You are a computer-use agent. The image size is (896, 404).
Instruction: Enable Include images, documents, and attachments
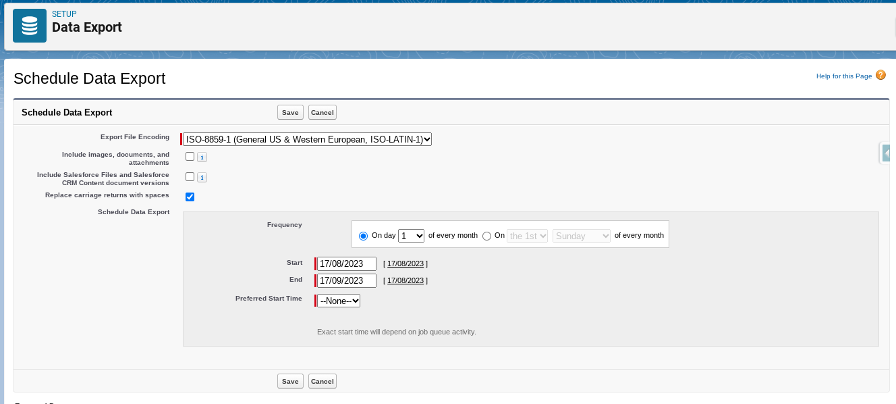[190, 157]
